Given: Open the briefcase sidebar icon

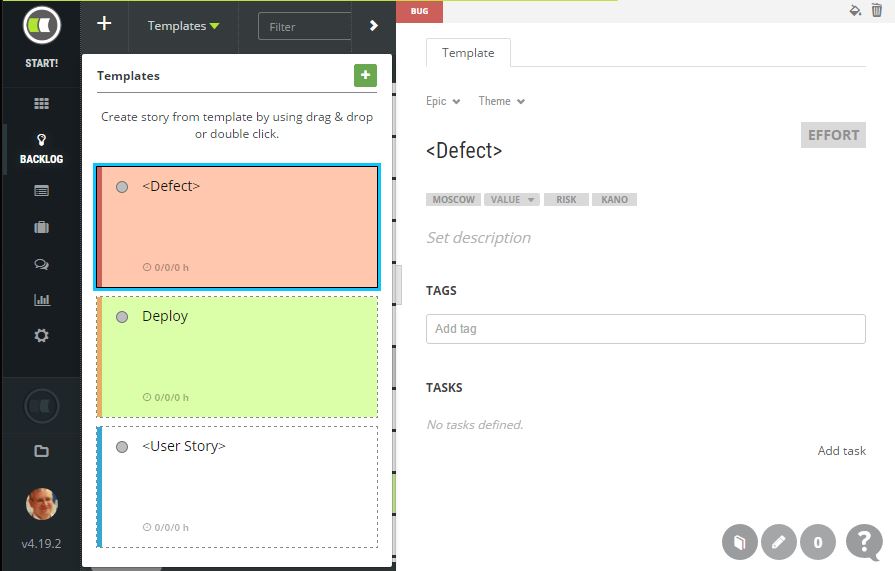Looking at the screenshot, I should click(42, 227).
